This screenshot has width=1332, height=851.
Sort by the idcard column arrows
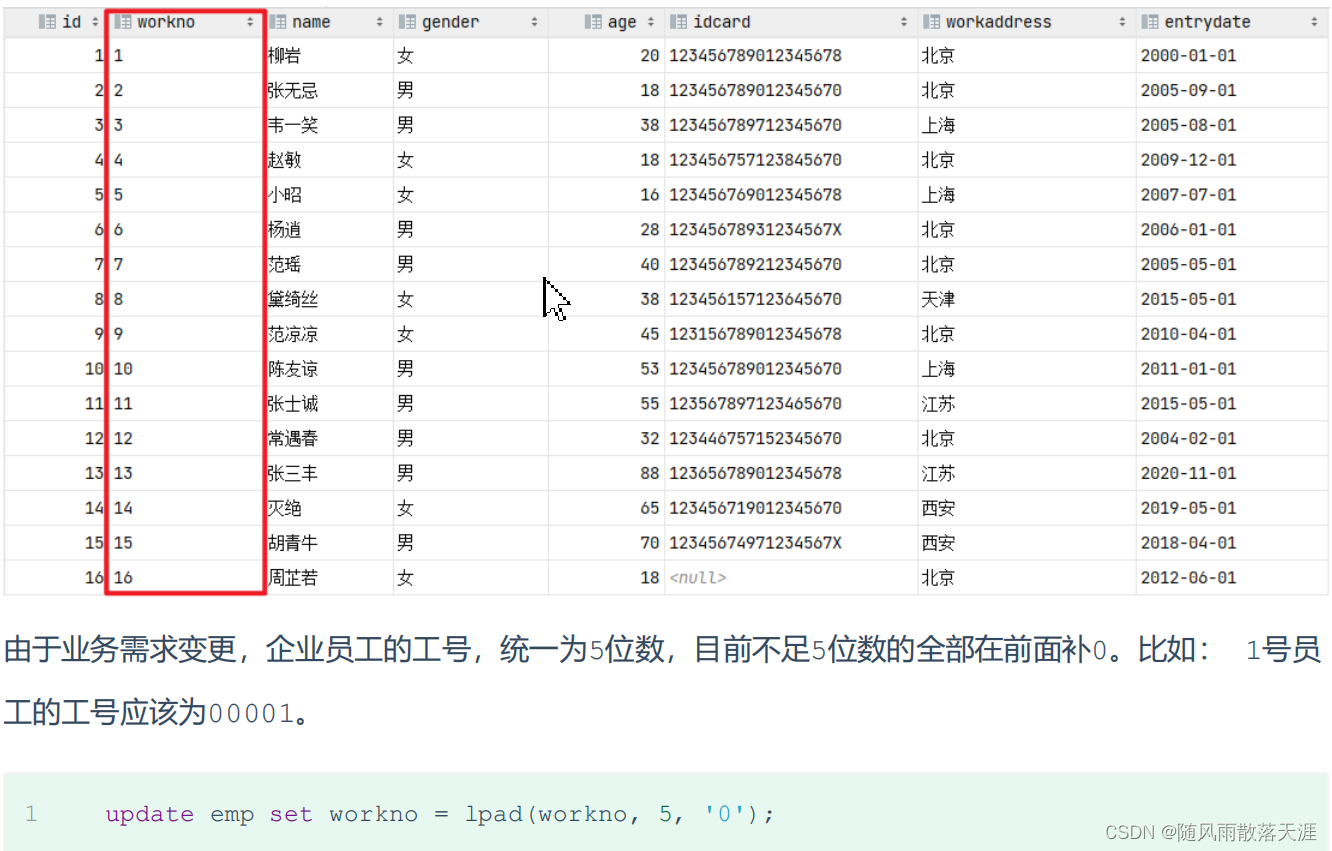coord(904,22)
